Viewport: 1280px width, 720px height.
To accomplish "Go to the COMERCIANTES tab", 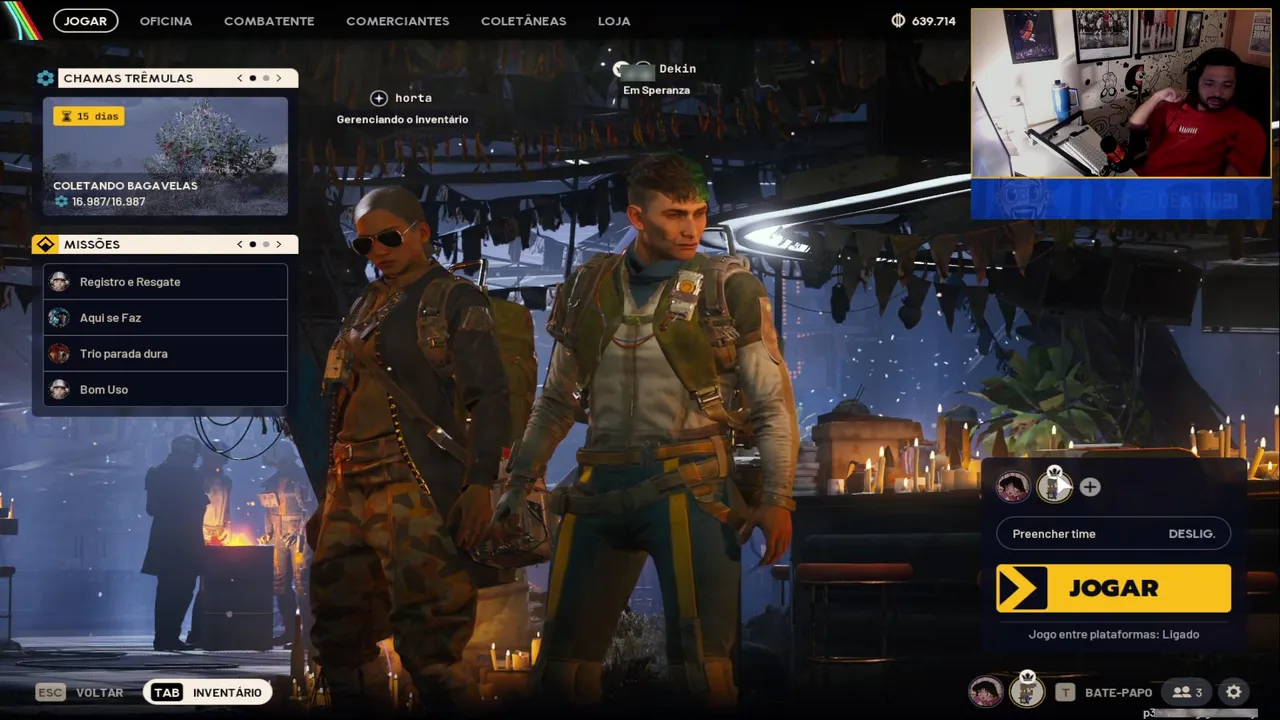I will coord(397,20).
